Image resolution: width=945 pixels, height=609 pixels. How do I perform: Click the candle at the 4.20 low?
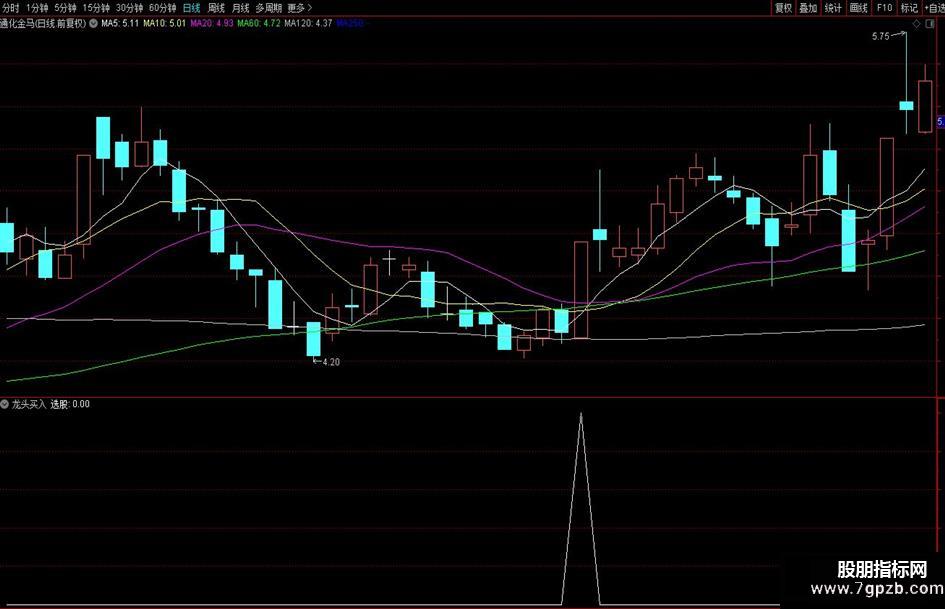(313, 339)
